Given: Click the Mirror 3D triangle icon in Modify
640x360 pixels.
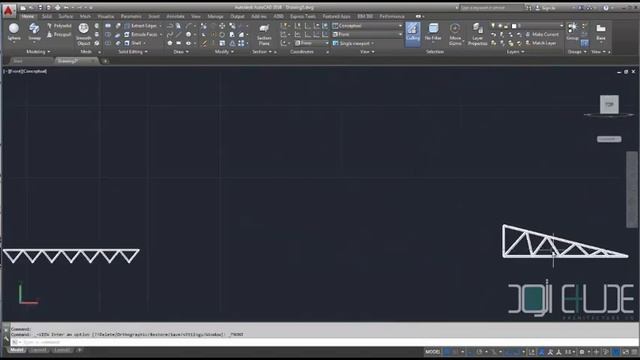Looking at the screenshot, I should click(232, 43).
